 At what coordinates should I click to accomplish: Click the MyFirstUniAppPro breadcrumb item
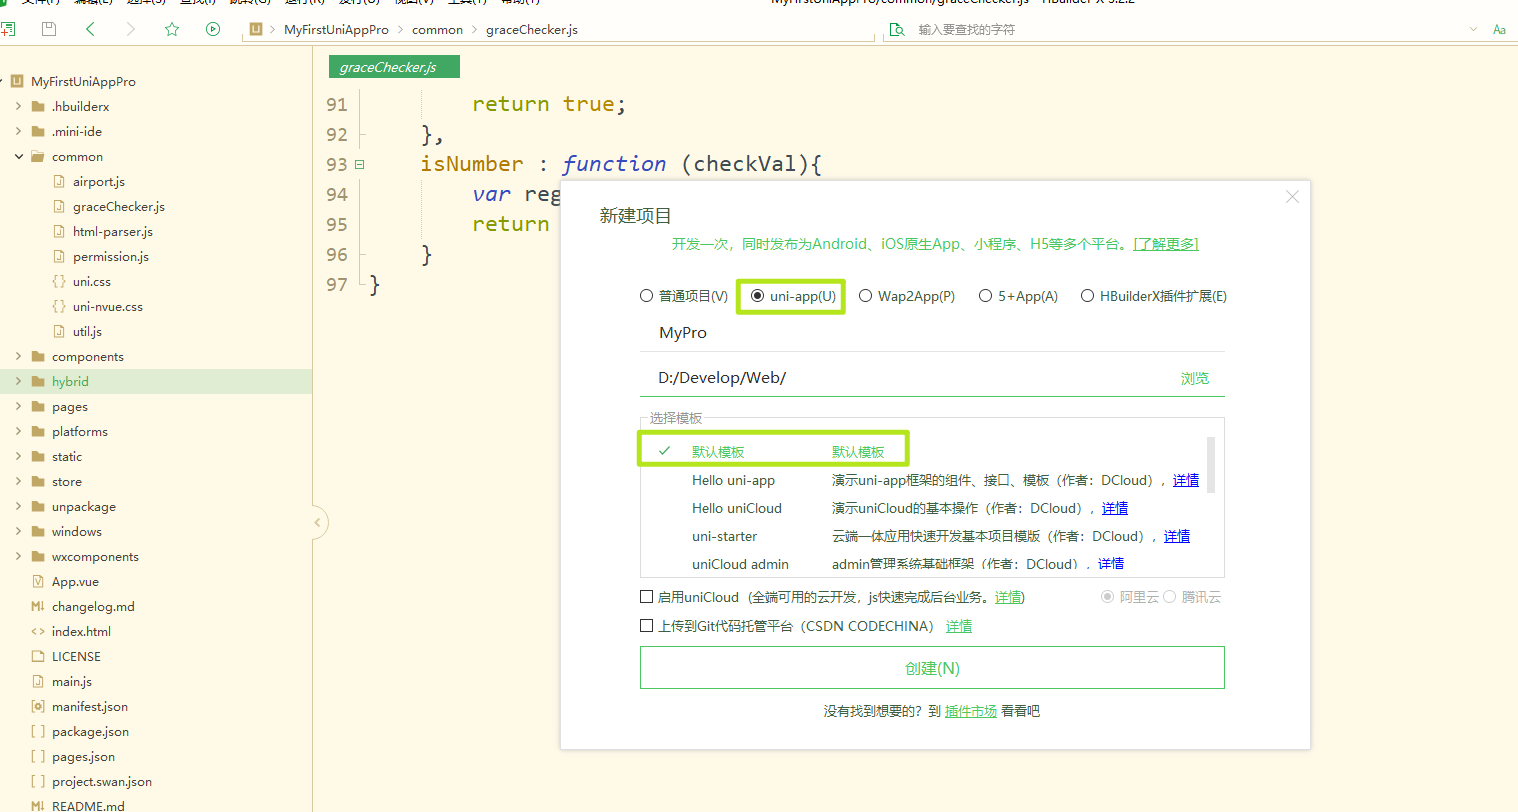pyautogui.click(x=336, y=30)
